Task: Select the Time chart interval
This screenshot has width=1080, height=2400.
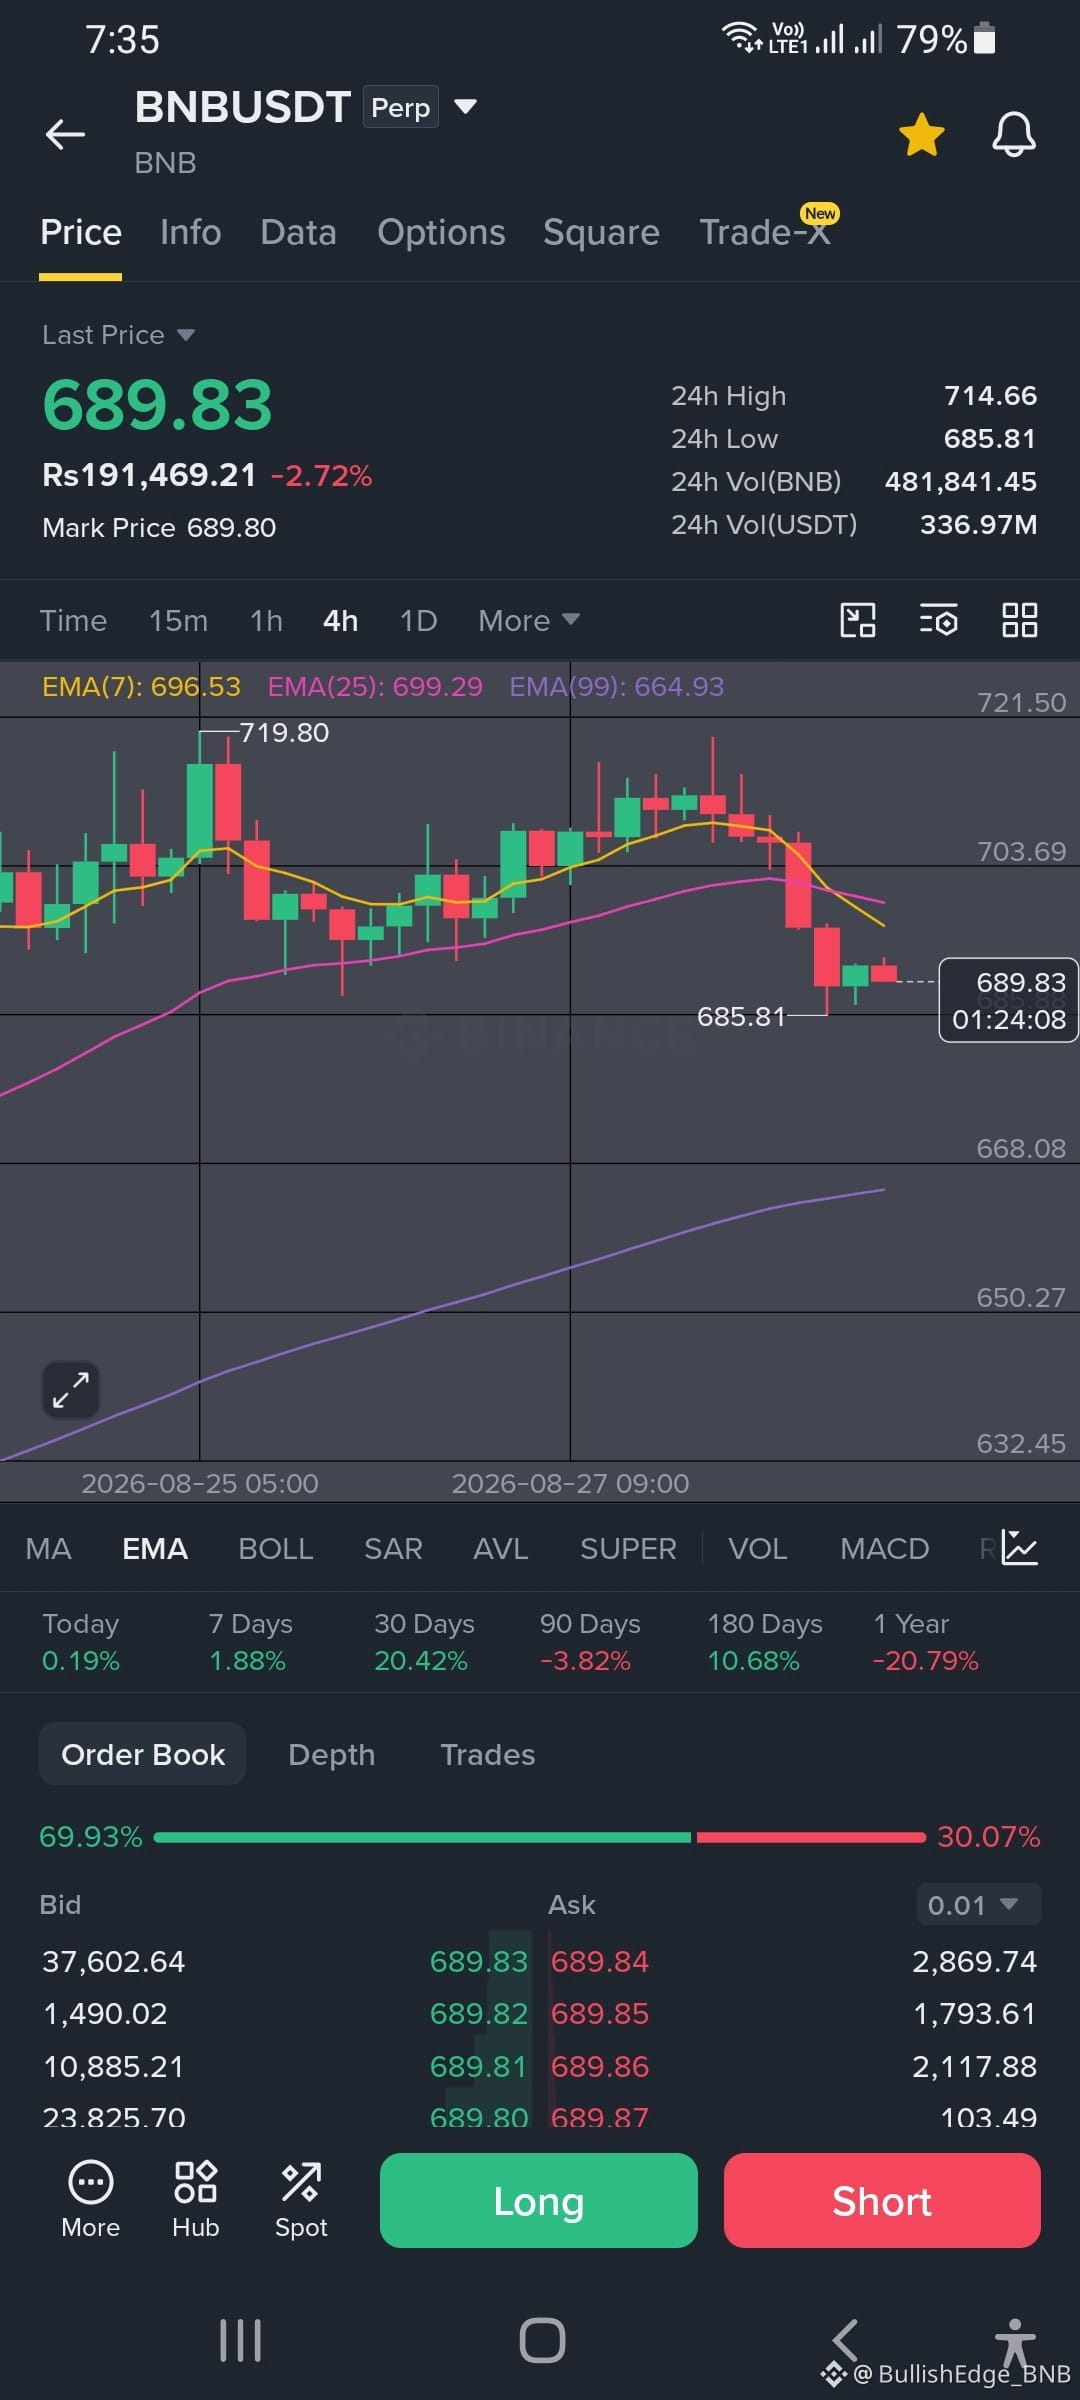Action: (x=73, y=620)
